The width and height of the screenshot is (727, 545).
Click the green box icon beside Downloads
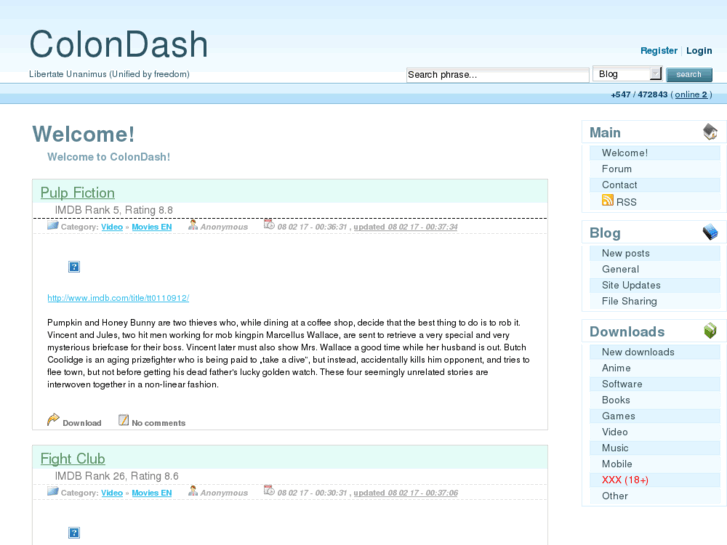coord(710,331)
